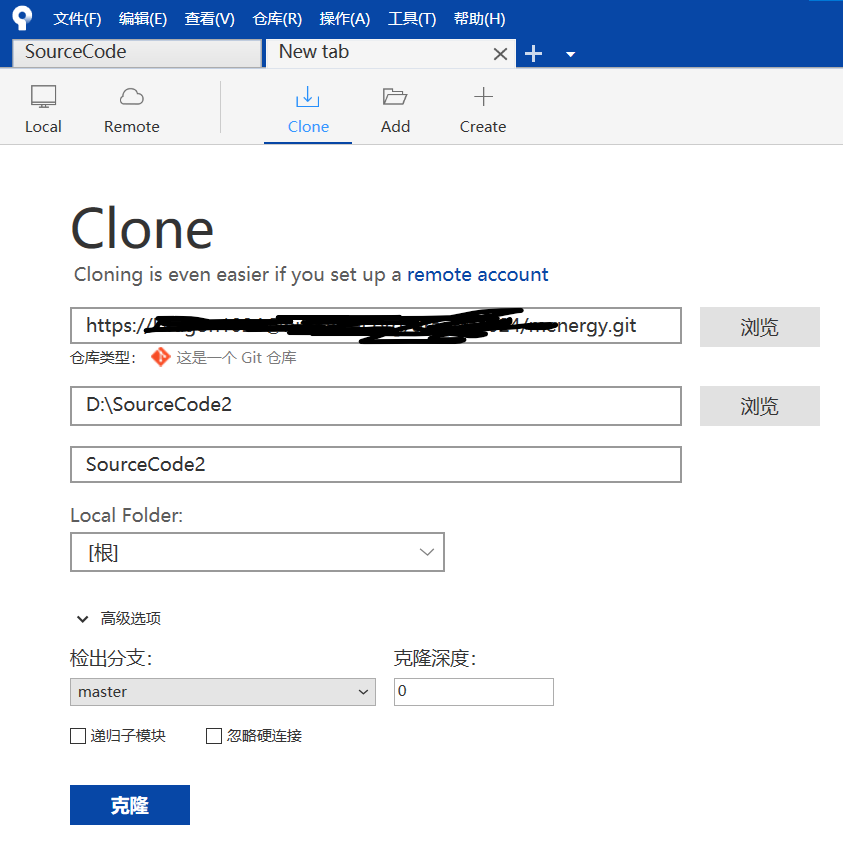Click the Git repository type icon
Viewport: 843px width, 851px height.
point(160,356)
